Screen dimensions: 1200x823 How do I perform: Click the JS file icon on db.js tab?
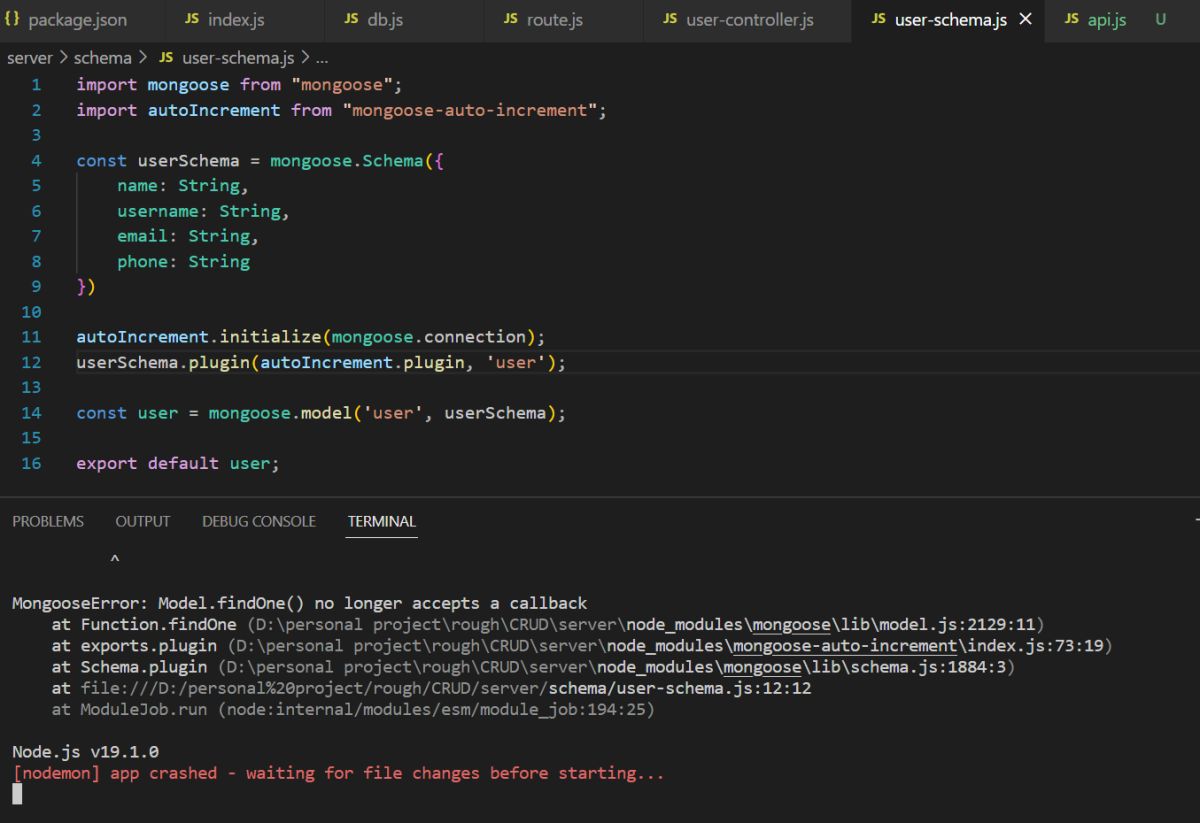pyautogui.click(x=351, y=20)
